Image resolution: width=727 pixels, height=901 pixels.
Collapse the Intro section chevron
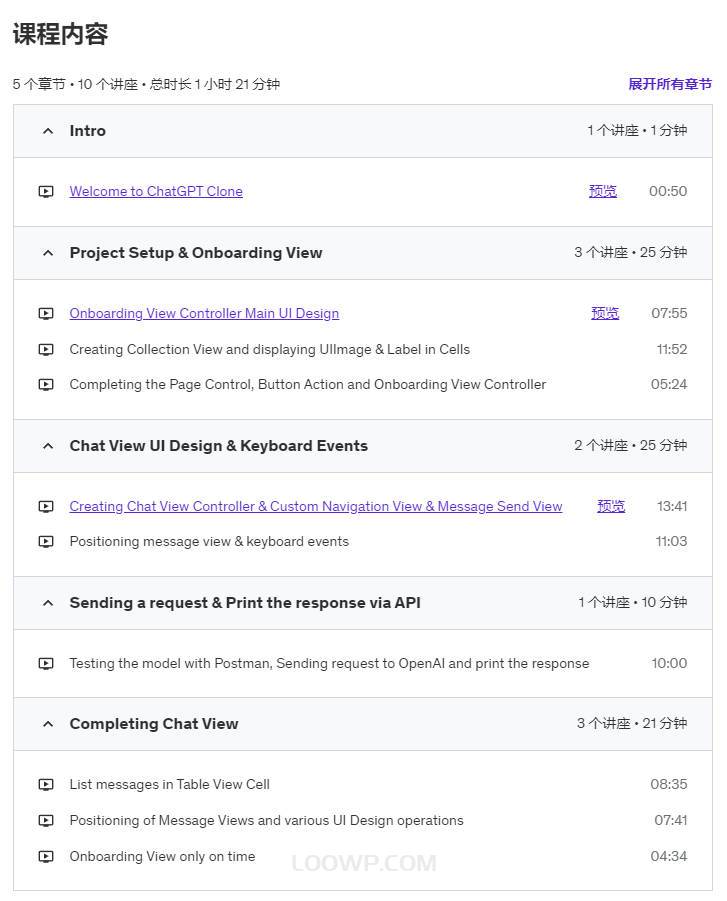tap(48, 131)
